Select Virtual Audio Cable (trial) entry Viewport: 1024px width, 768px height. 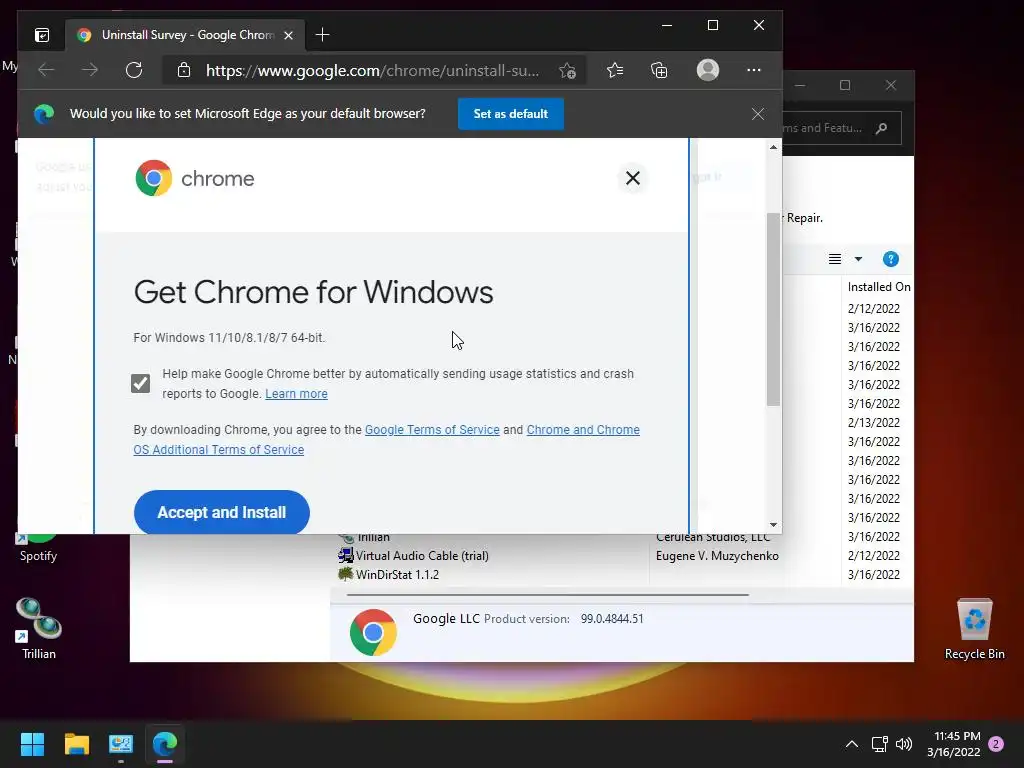(x=422, y=556)
